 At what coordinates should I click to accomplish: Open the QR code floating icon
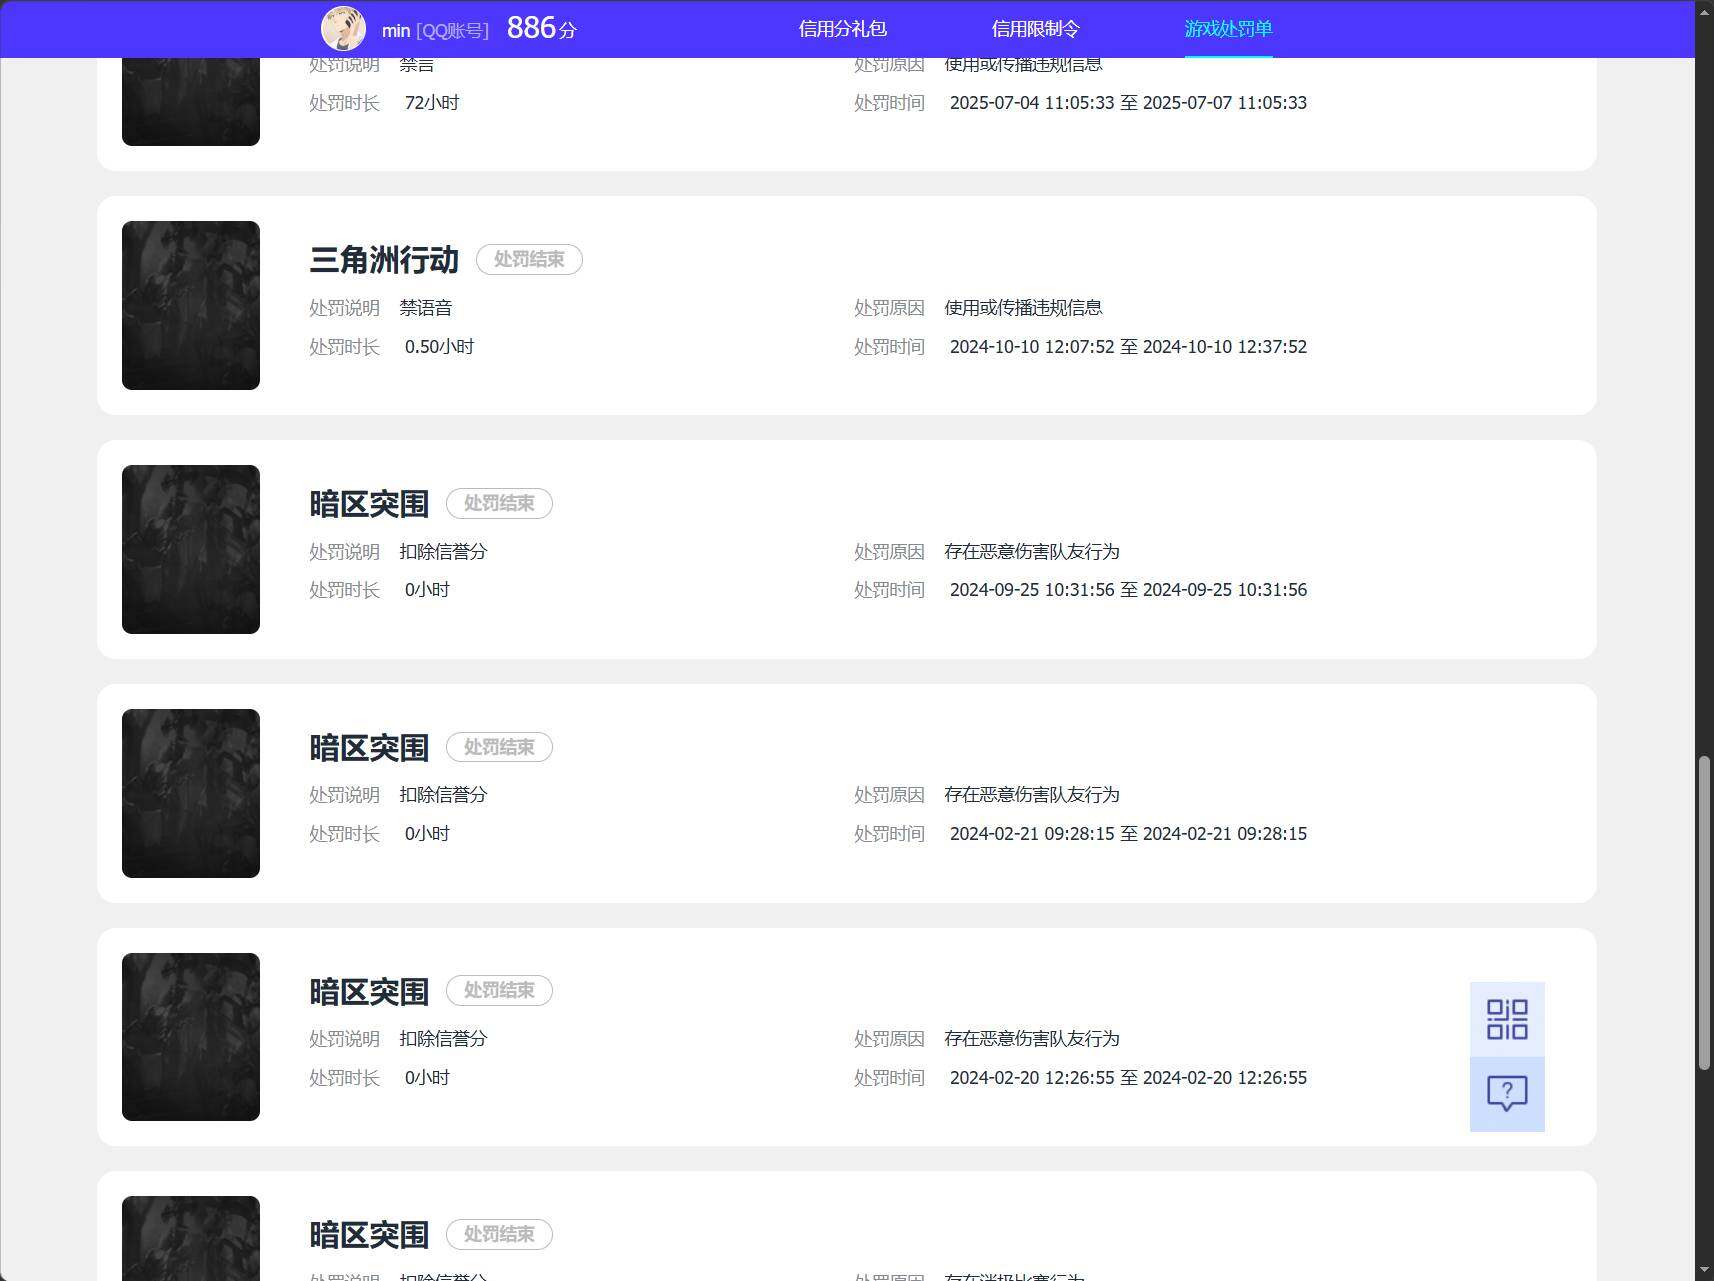[x=1507, y=1019]
